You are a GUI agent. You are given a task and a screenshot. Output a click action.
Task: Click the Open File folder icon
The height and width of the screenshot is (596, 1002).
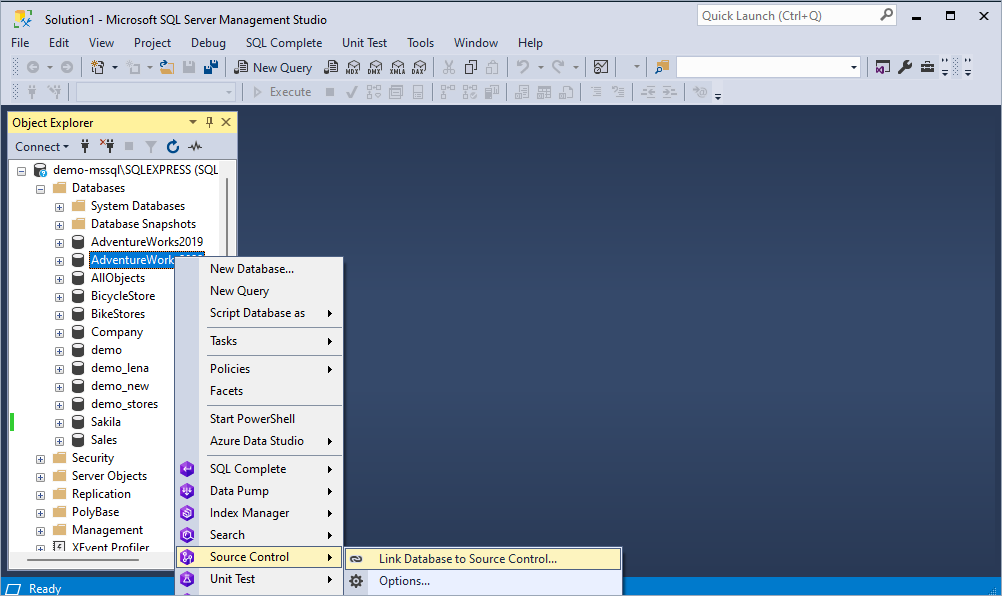(x=167, y=67)
